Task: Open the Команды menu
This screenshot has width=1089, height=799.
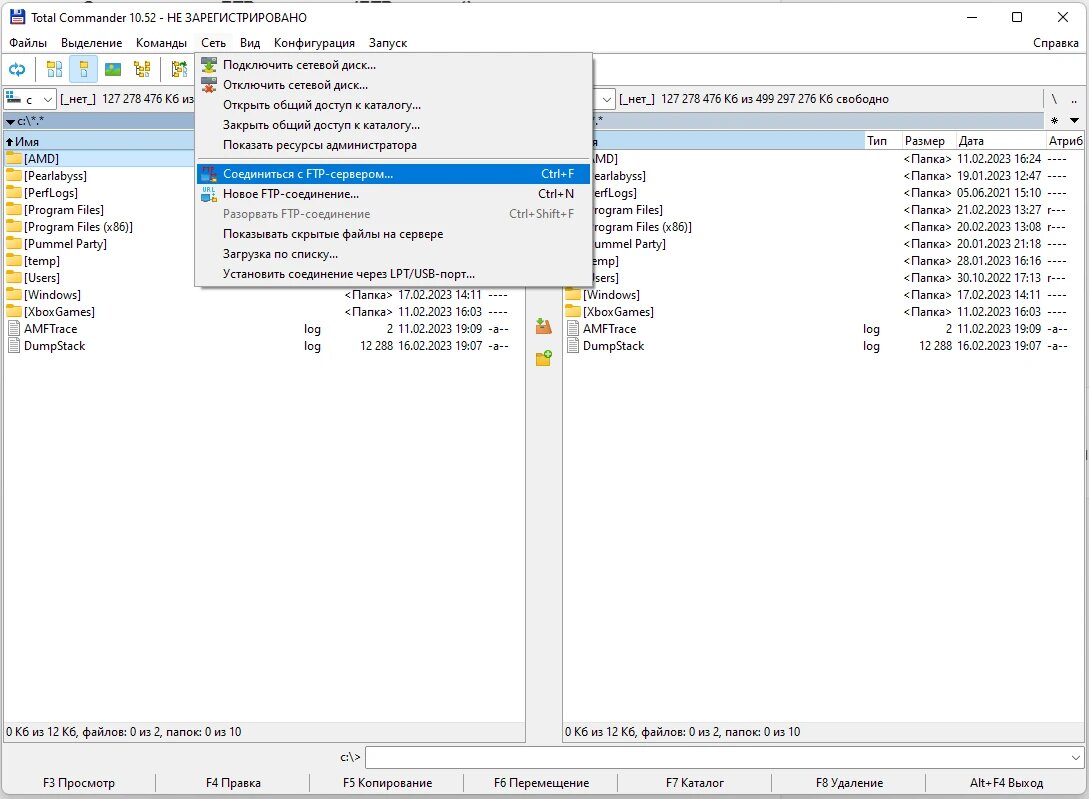Action: (161, 42)
